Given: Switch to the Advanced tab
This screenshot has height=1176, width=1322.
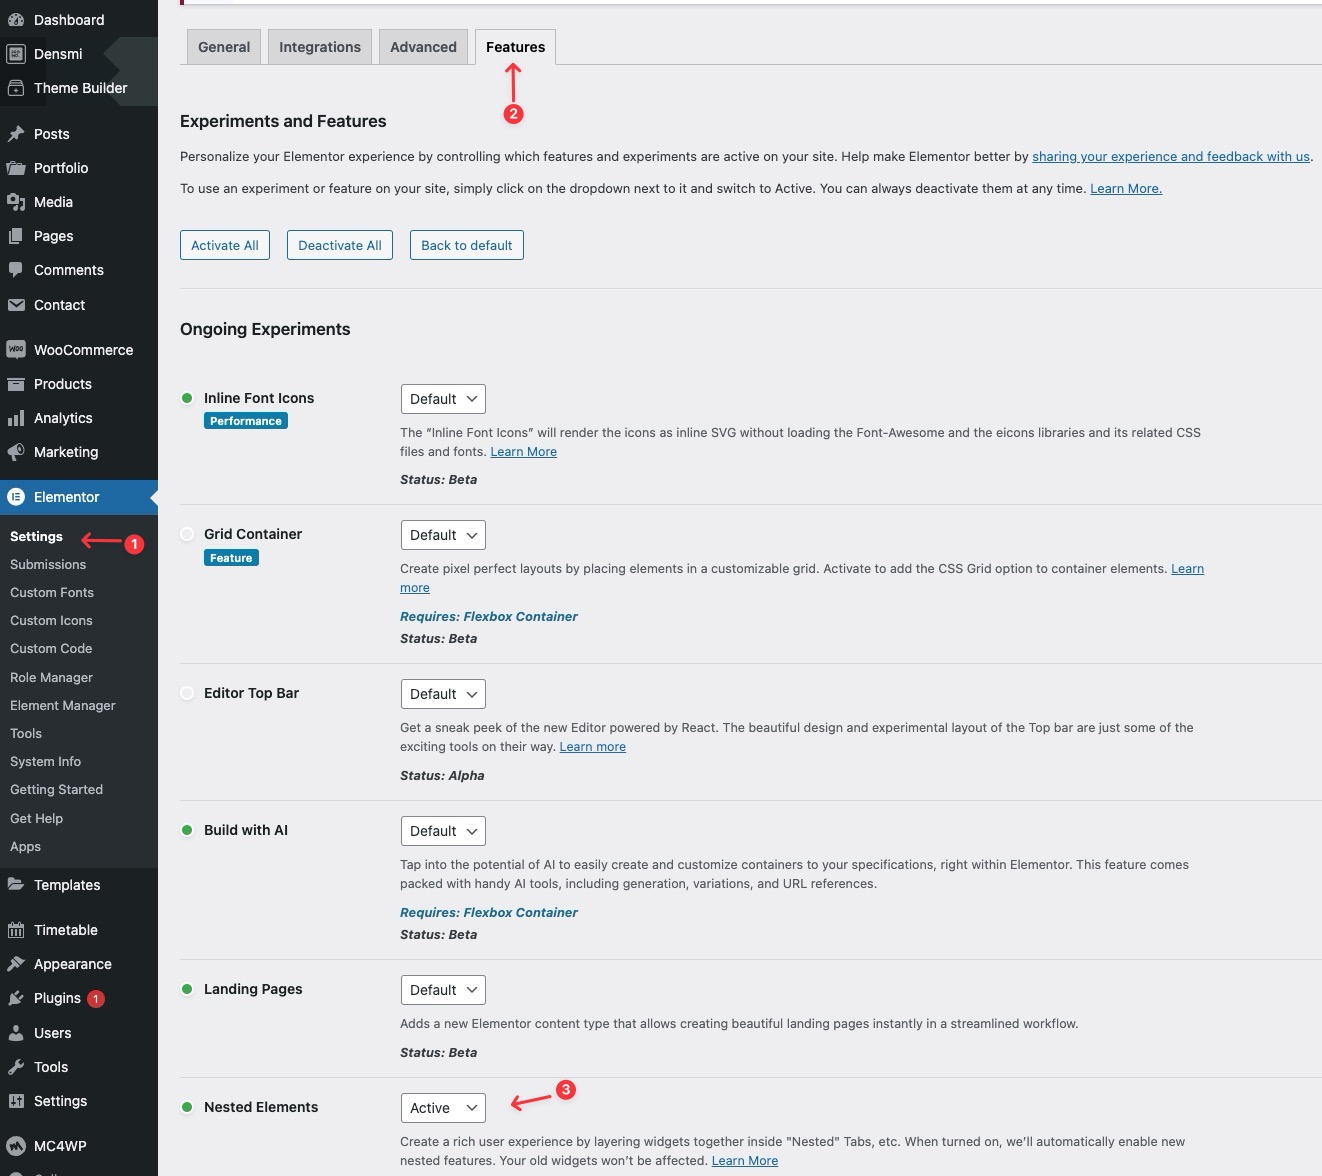Looking at the screenshot, I should click(423, 47).
